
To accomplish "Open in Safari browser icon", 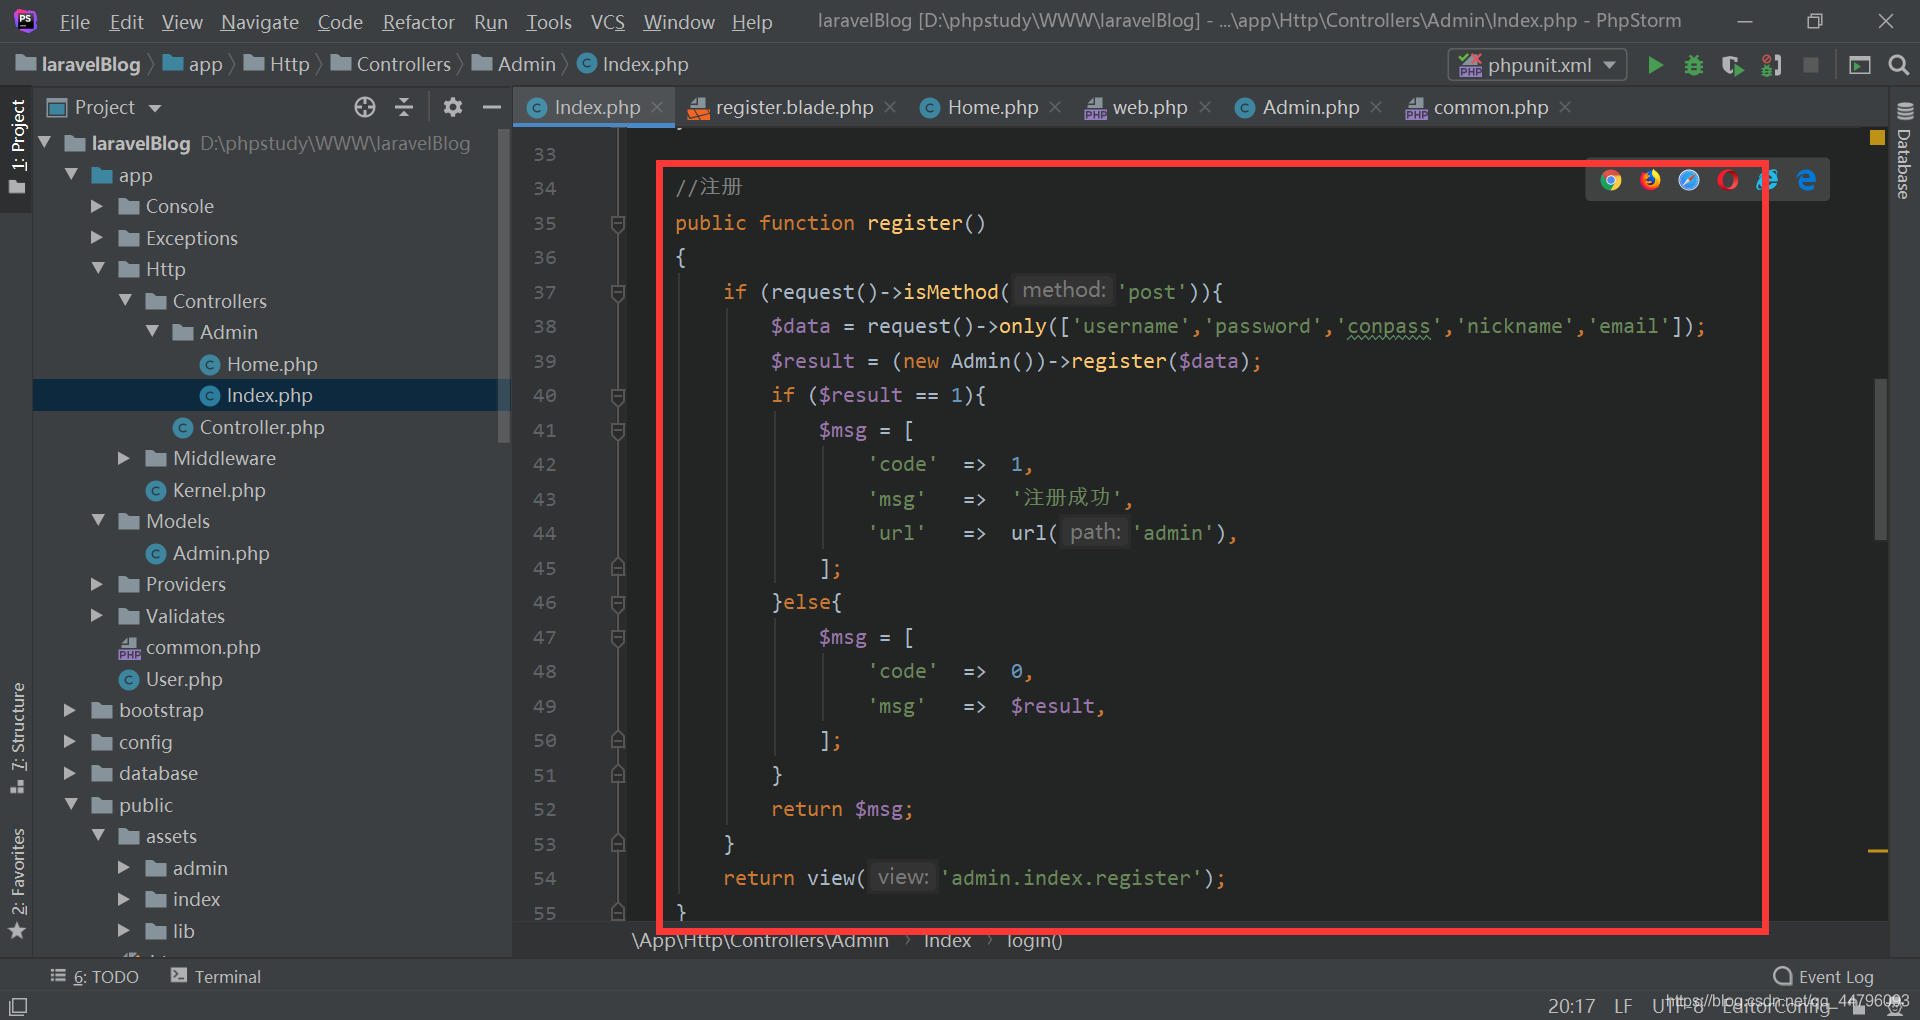I will pos(1689,180).
